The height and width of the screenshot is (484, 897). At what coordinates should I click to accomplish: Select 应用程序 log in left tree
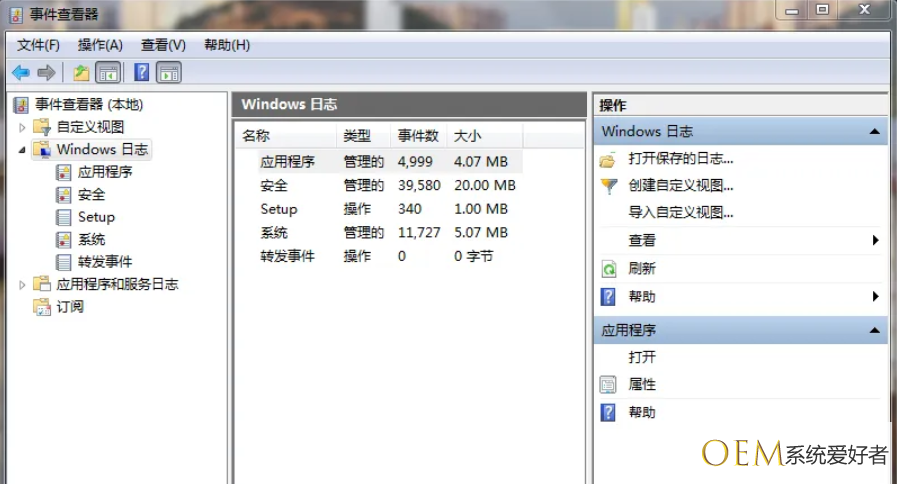pyautogui.click(x=104, y=172)
